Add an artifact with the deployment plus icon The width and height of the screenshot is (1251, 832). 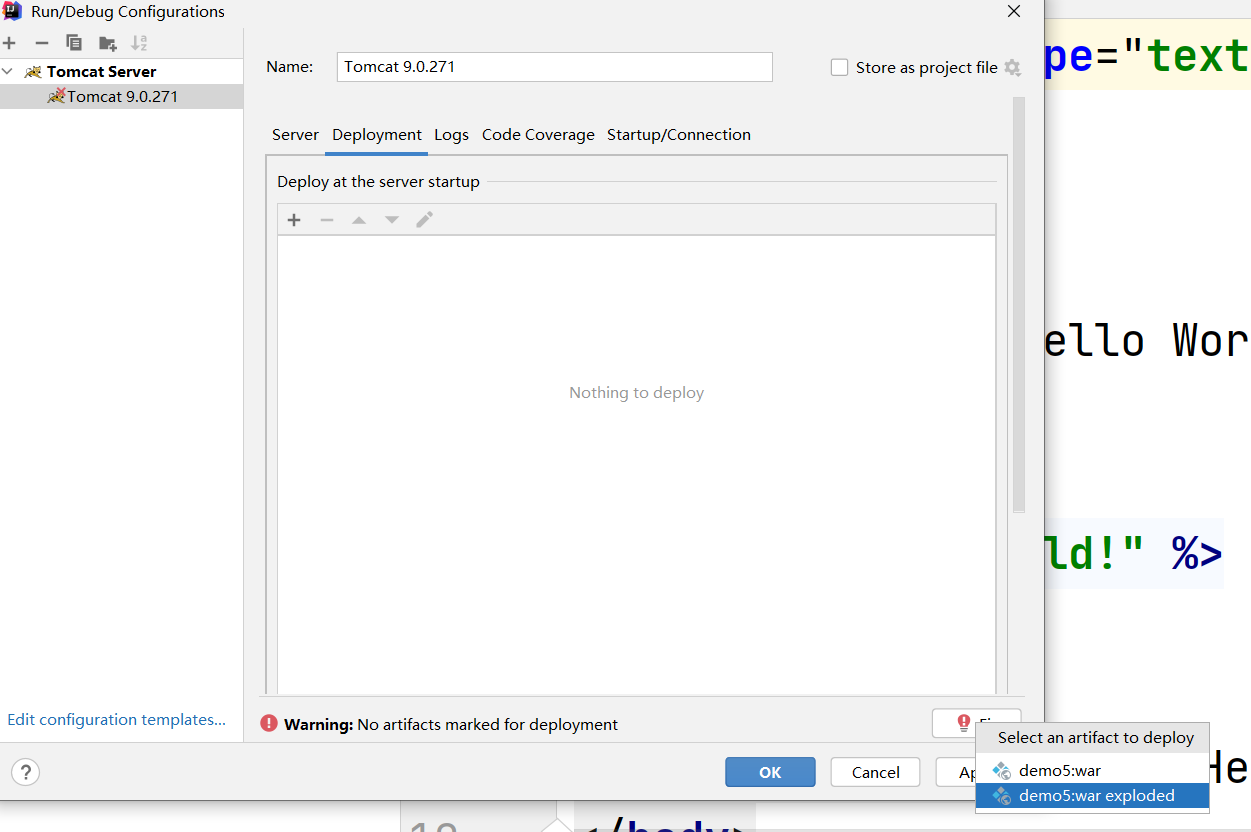tap(294, 220)
